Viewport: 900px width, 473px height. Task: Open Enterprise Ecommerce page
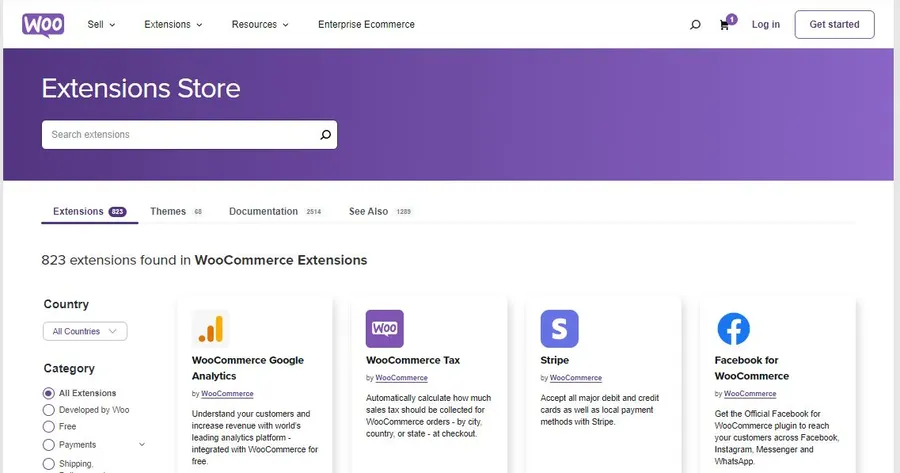tap(366, 25)
